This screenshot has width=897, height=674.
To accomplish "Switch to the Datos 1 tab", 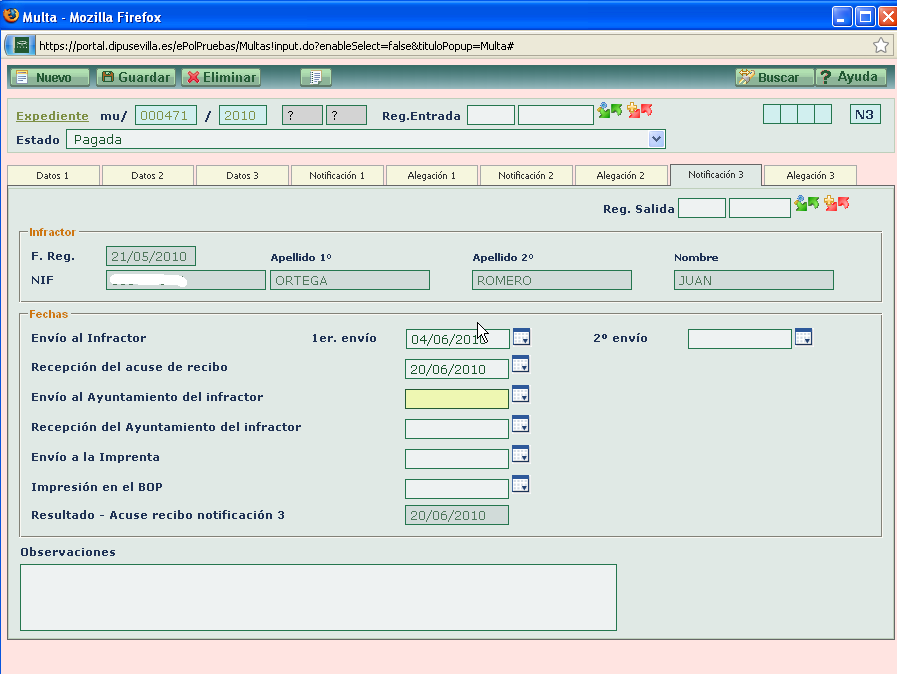I will [53, 176].
